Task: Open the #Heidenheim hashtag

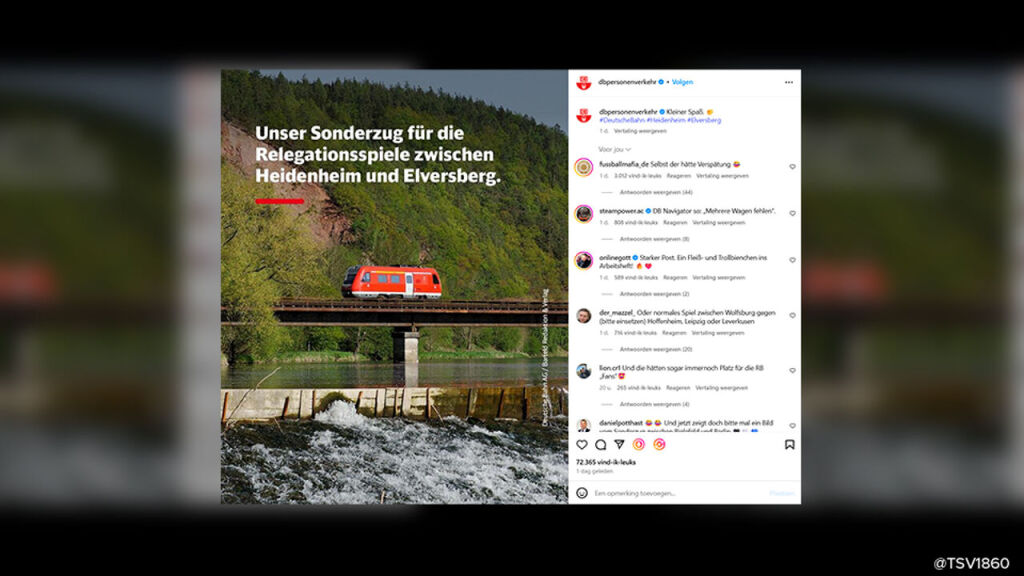Action: (666, 120)
